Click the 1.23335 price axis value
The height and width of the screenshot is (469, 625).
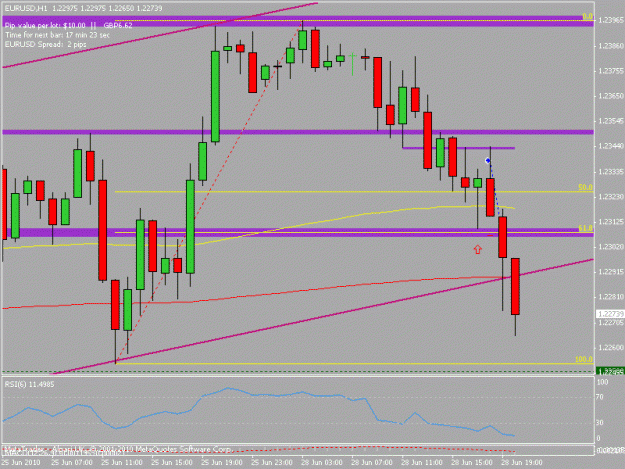611,172
